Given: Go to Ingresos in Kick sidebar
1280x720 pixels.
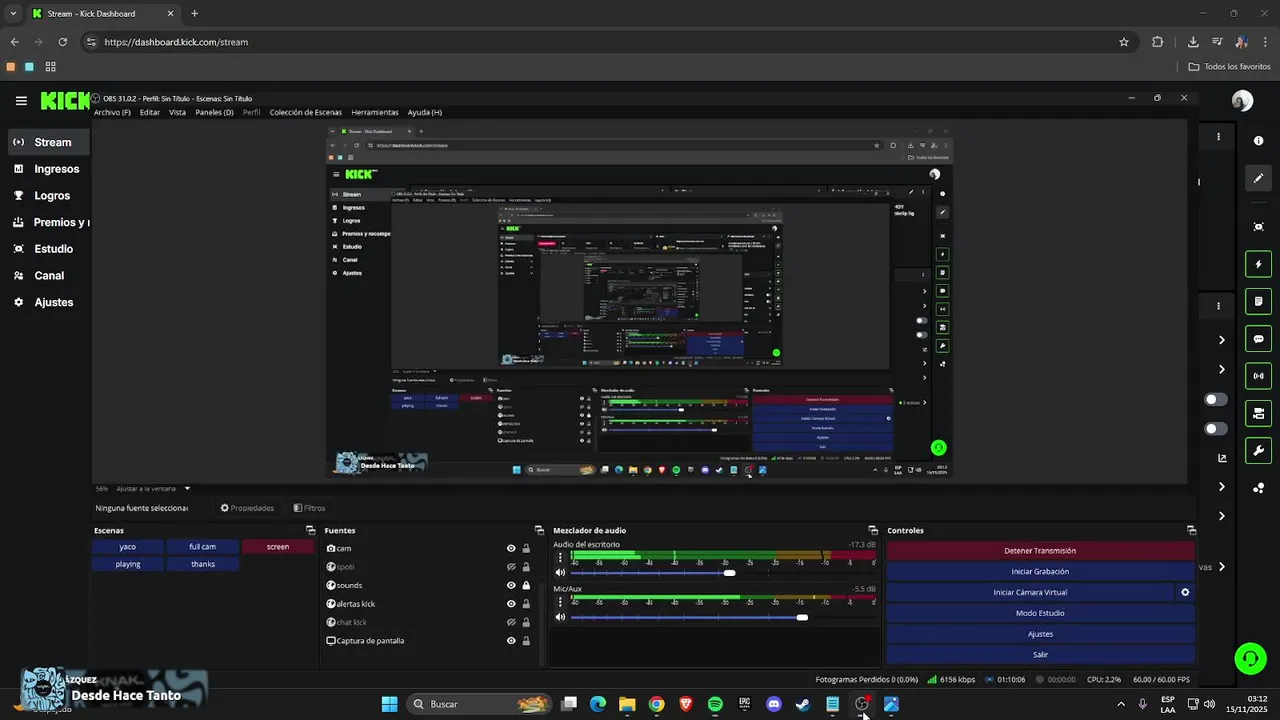Looking at the screenshot, I should pyautogui.click(x=57, y=169).
